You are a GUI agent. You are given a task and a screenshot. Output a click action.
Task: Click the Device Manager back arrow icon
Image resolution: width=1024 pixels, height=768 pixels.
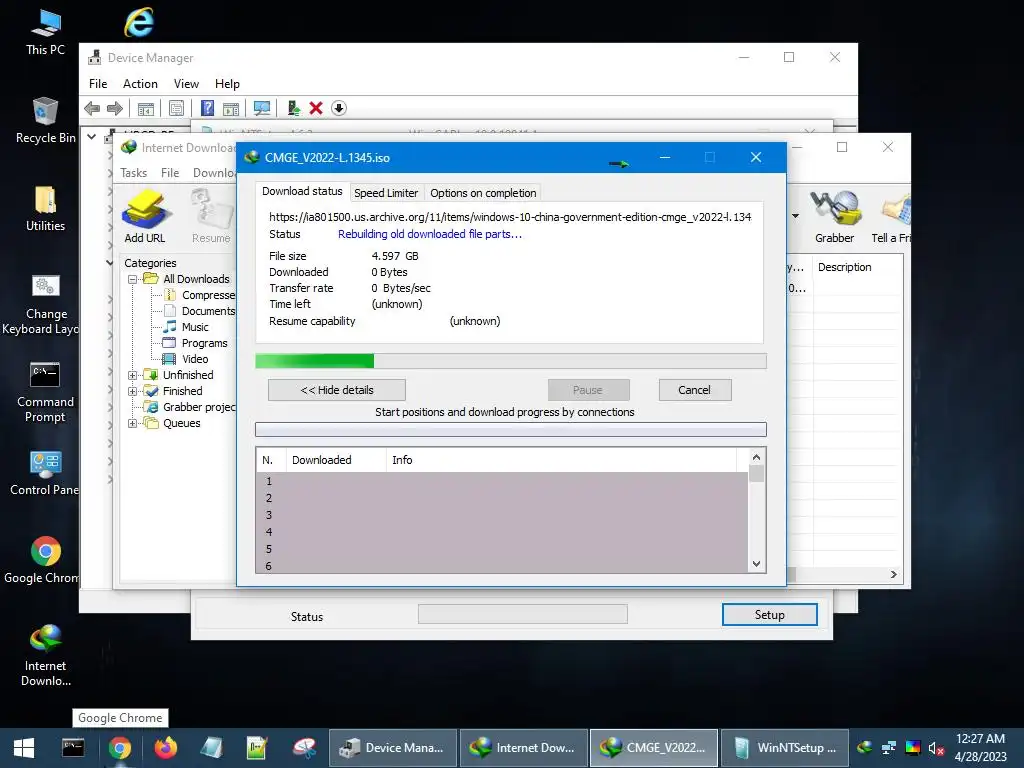coord(93,108)
